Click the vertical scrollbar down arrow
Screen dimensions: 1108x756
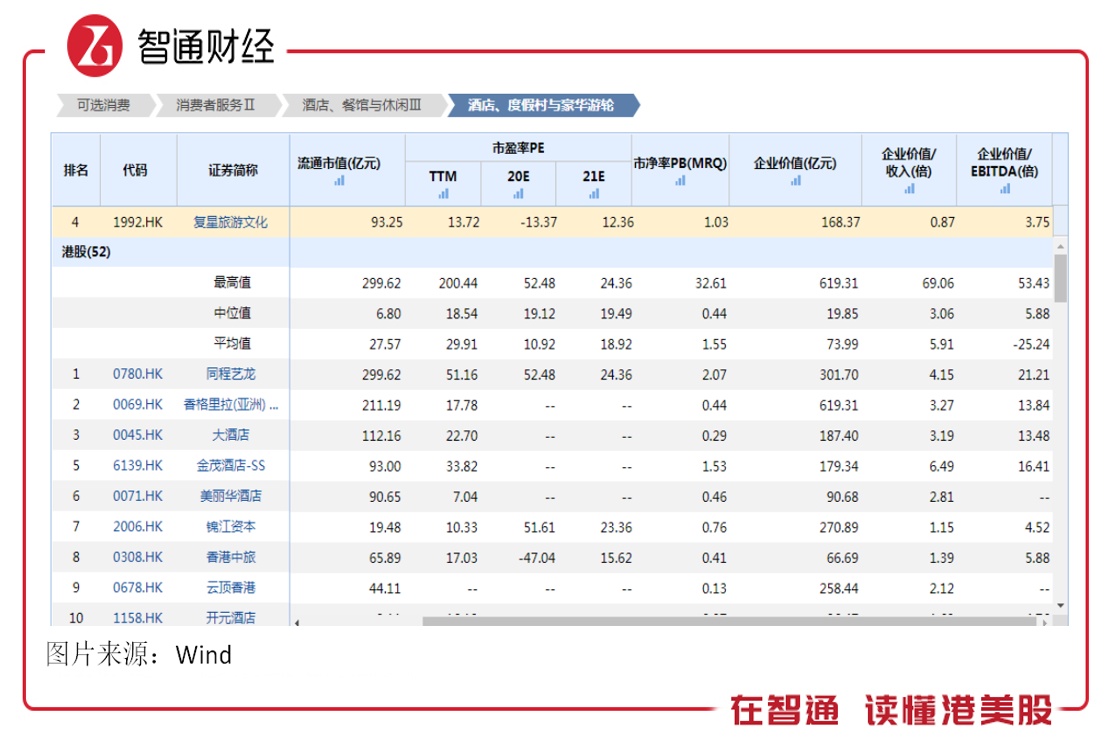point(1060,606)
